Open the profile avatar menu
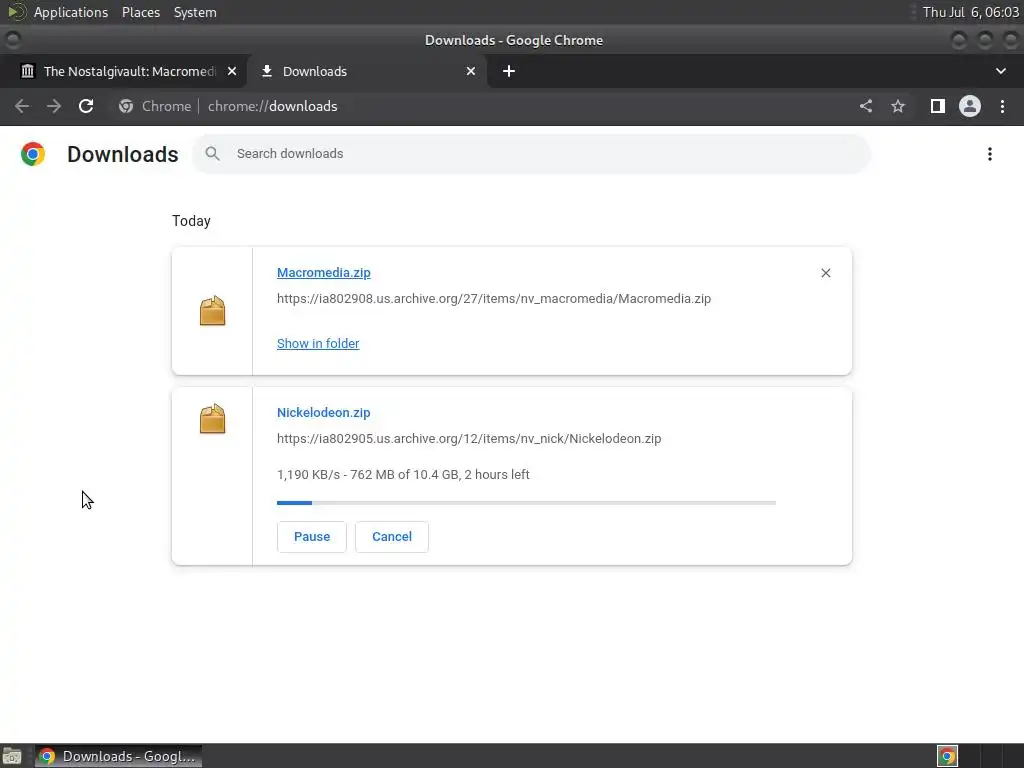 tap(970, 106)
